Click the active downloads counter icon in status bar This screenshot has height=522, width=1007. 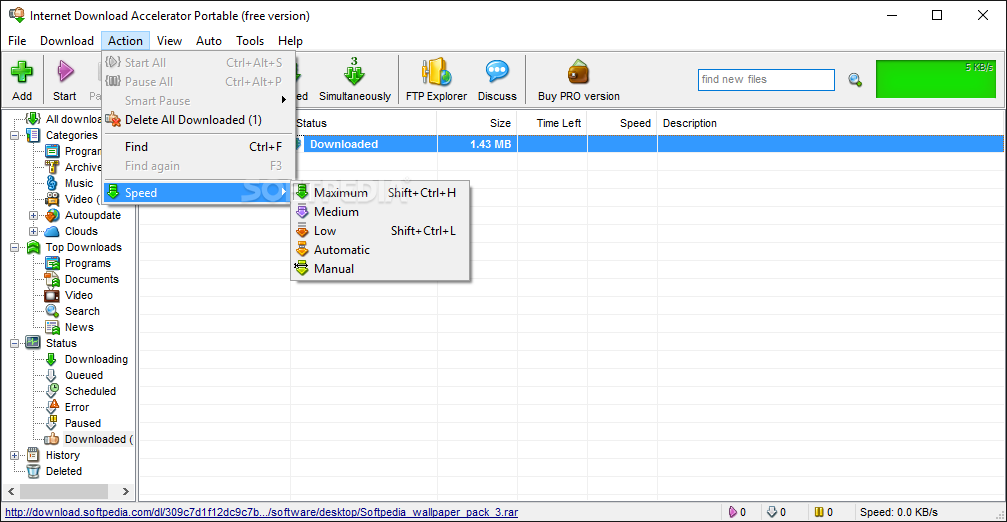(733, 512)
